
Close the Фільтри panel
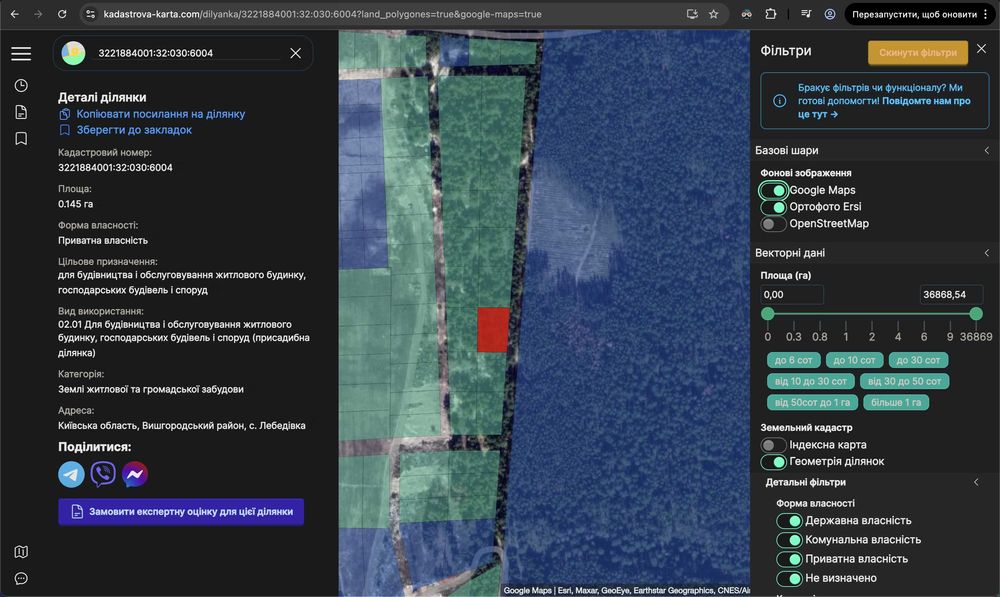click(981, 49)
